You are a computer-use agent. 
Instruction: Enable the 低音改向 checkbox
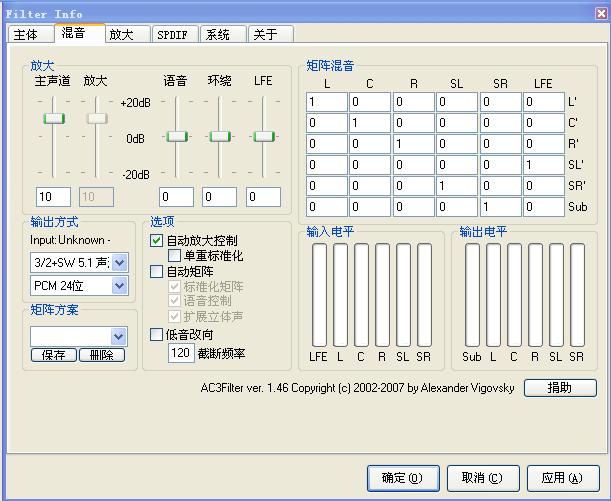(x=156, y=334)
